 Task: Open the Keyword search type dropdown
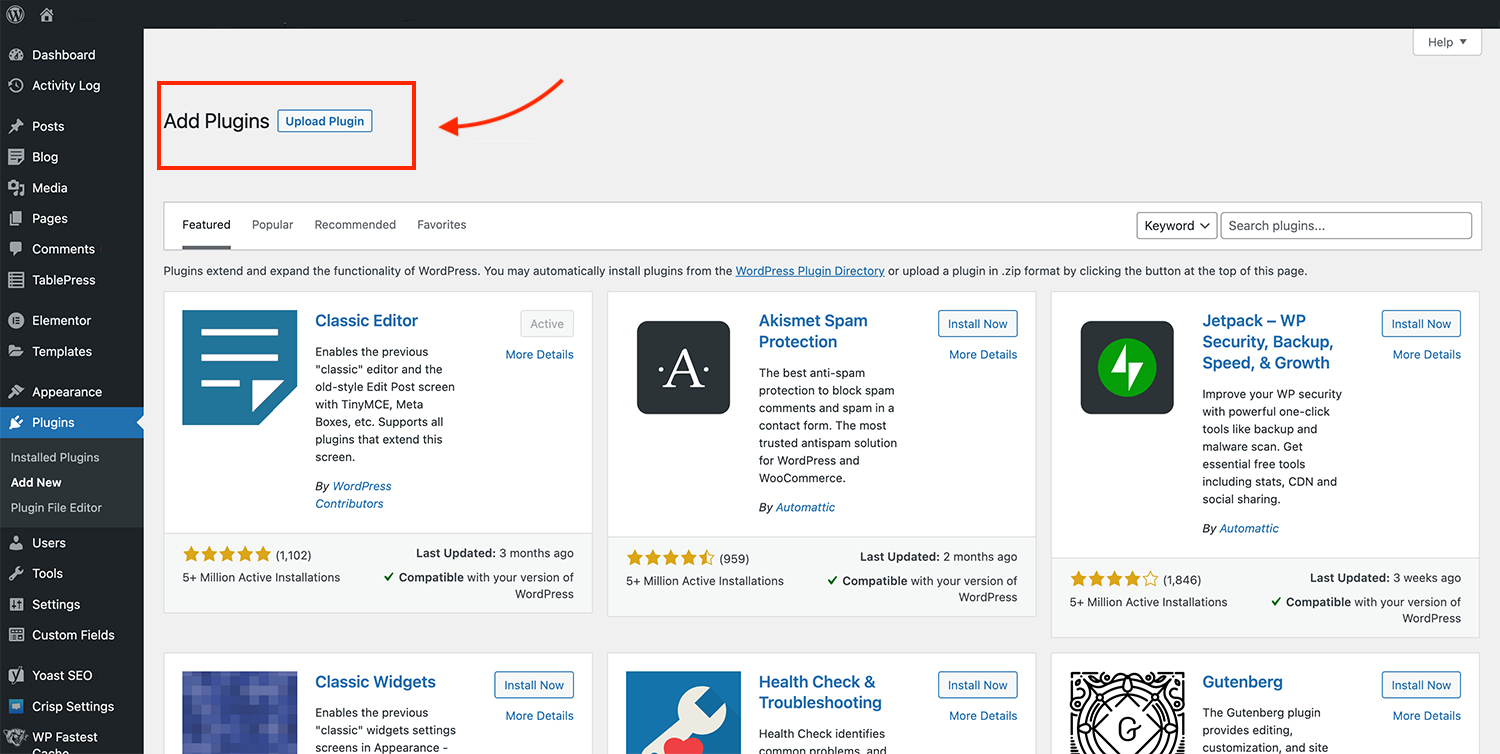coord(1177,226)
